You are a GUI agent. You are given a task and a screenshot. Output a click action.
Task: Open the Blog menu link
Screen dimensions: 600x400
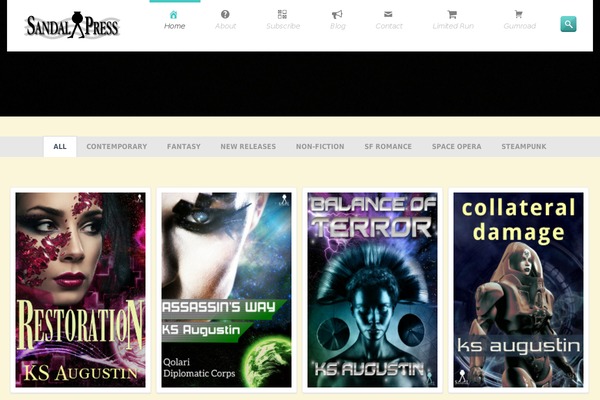click(x=338, y=26)
